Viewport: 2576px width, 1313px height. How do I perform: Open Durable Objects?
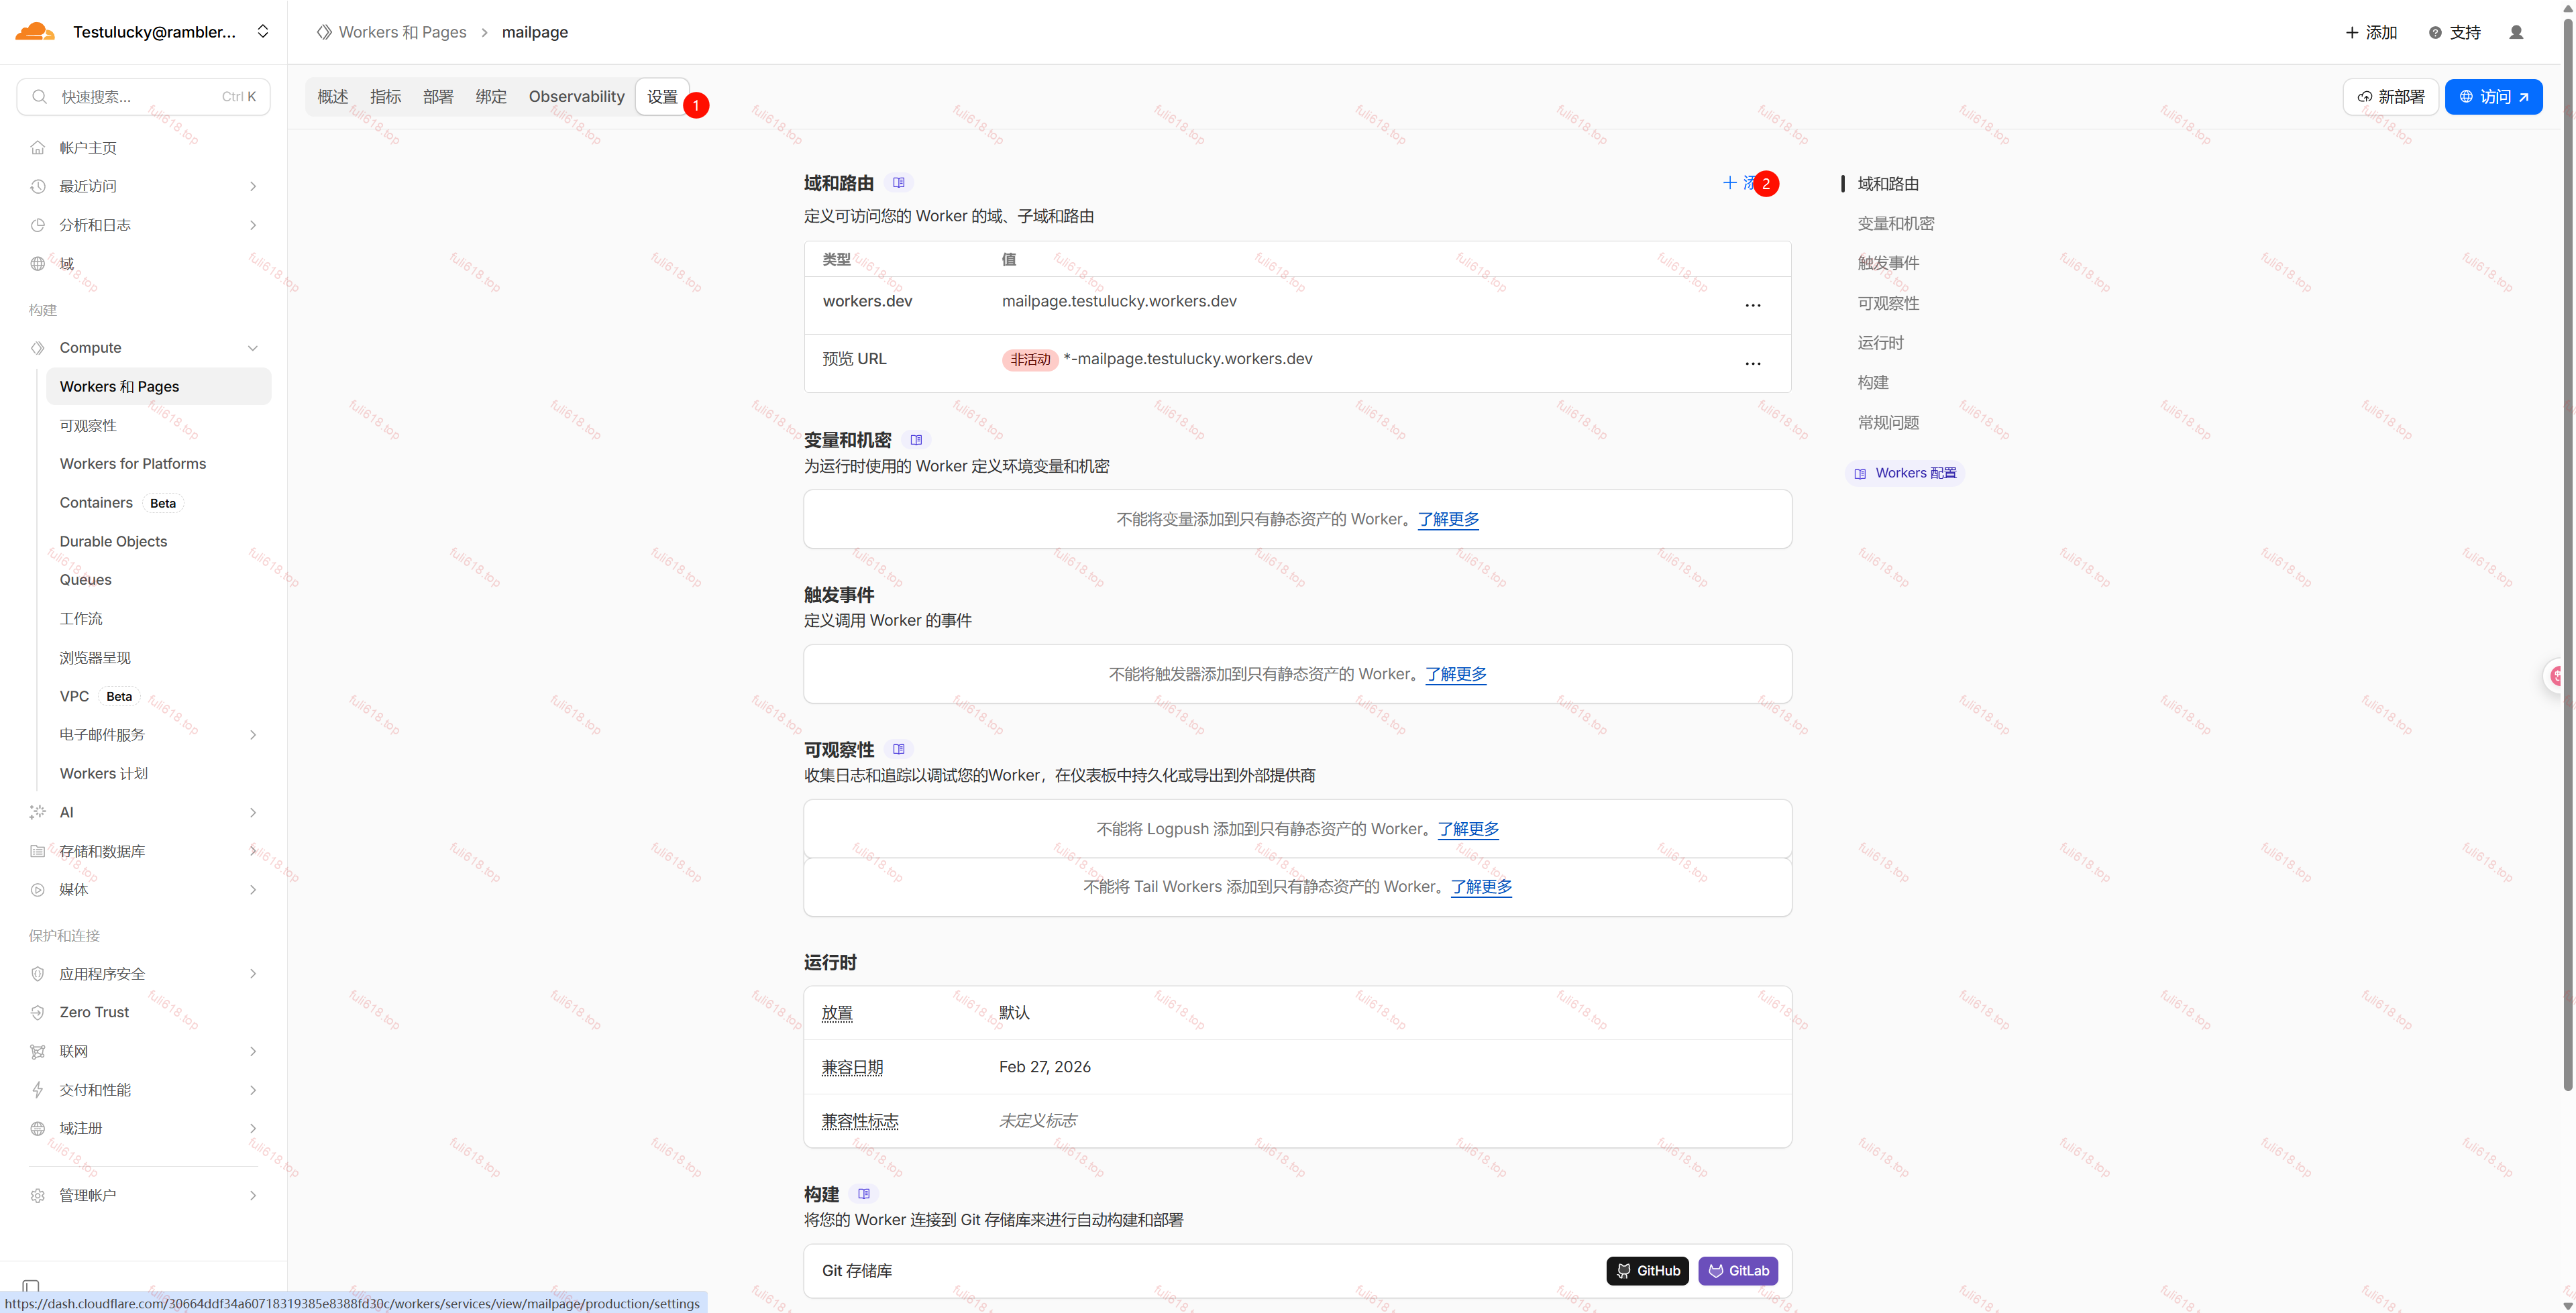pos(113,541)
